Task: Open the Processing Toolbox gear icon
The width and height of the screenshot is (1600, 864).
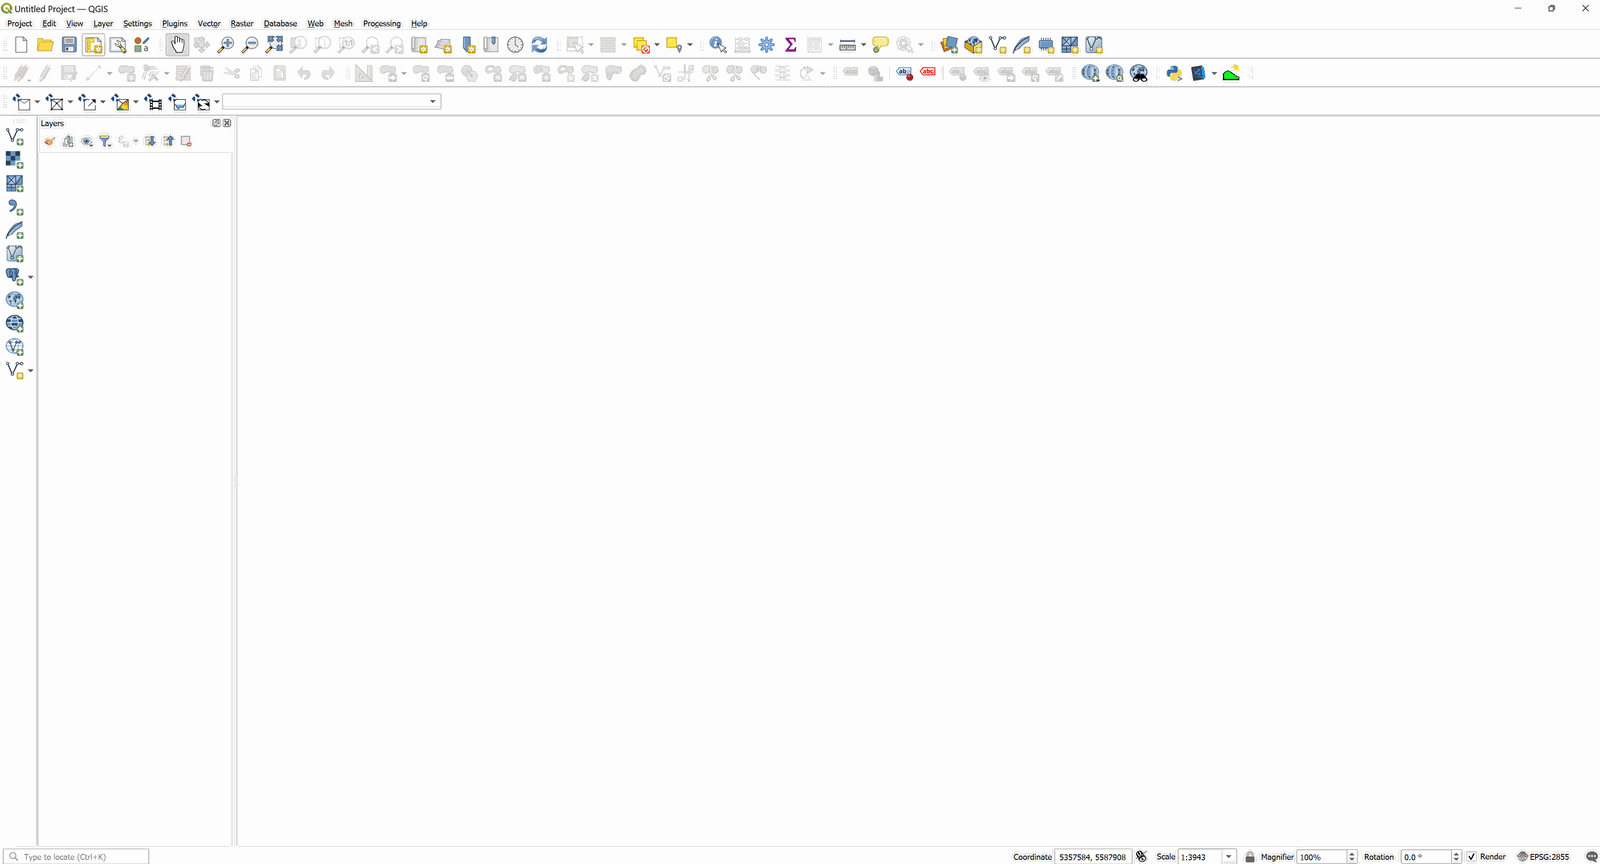Action: coord(766,45)
